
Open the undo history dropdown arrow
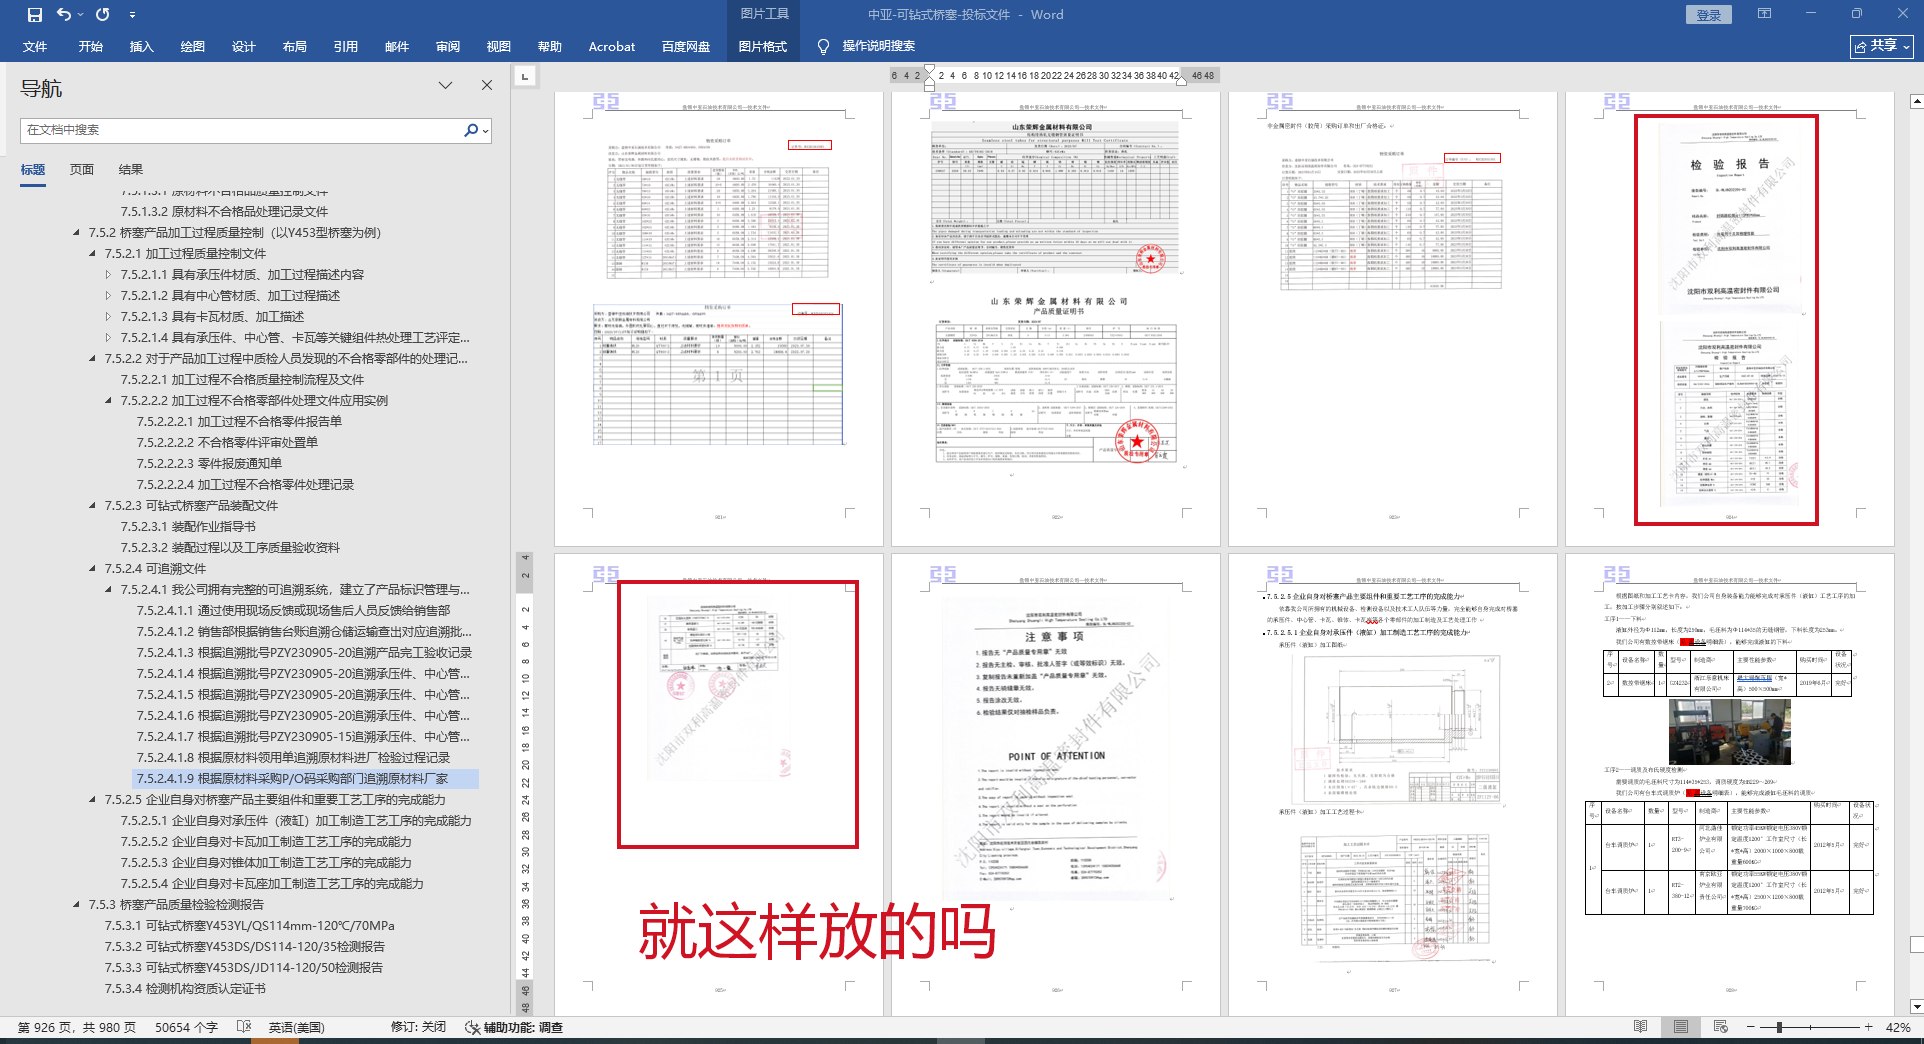pyautogui.click(x=80, y=15)
